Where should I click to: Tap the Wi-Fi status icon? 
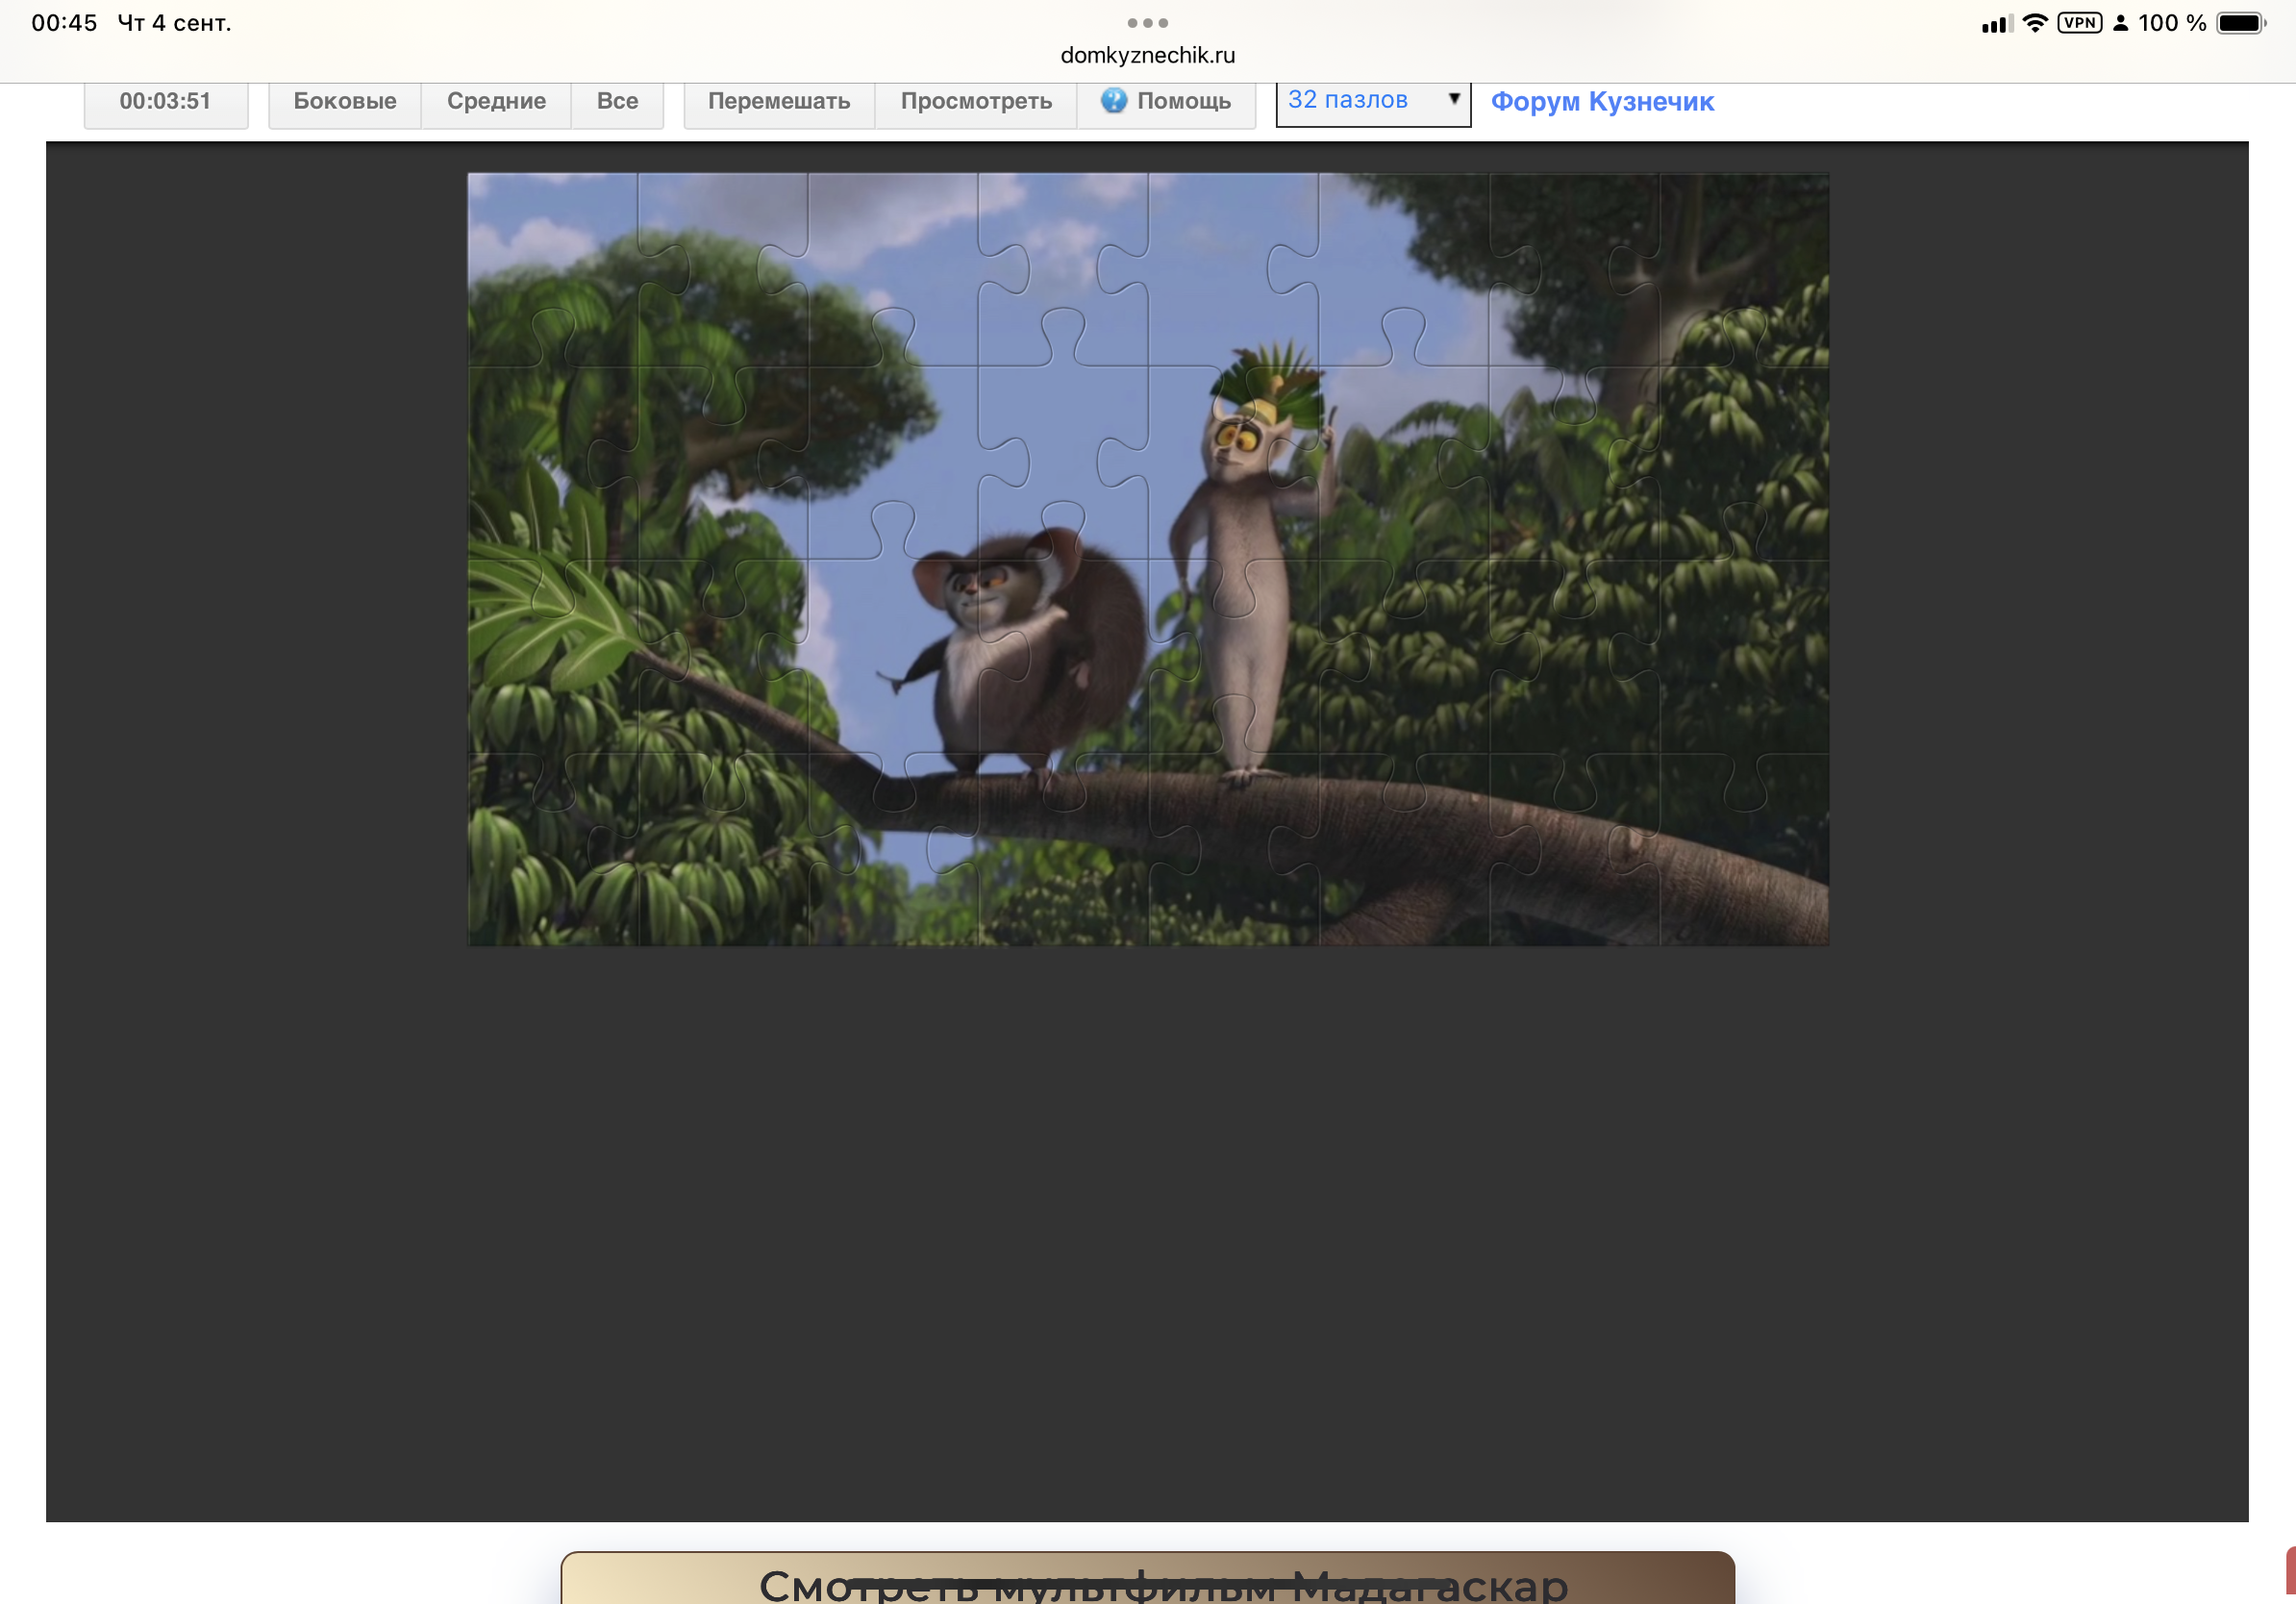(x=2035, y=23)
